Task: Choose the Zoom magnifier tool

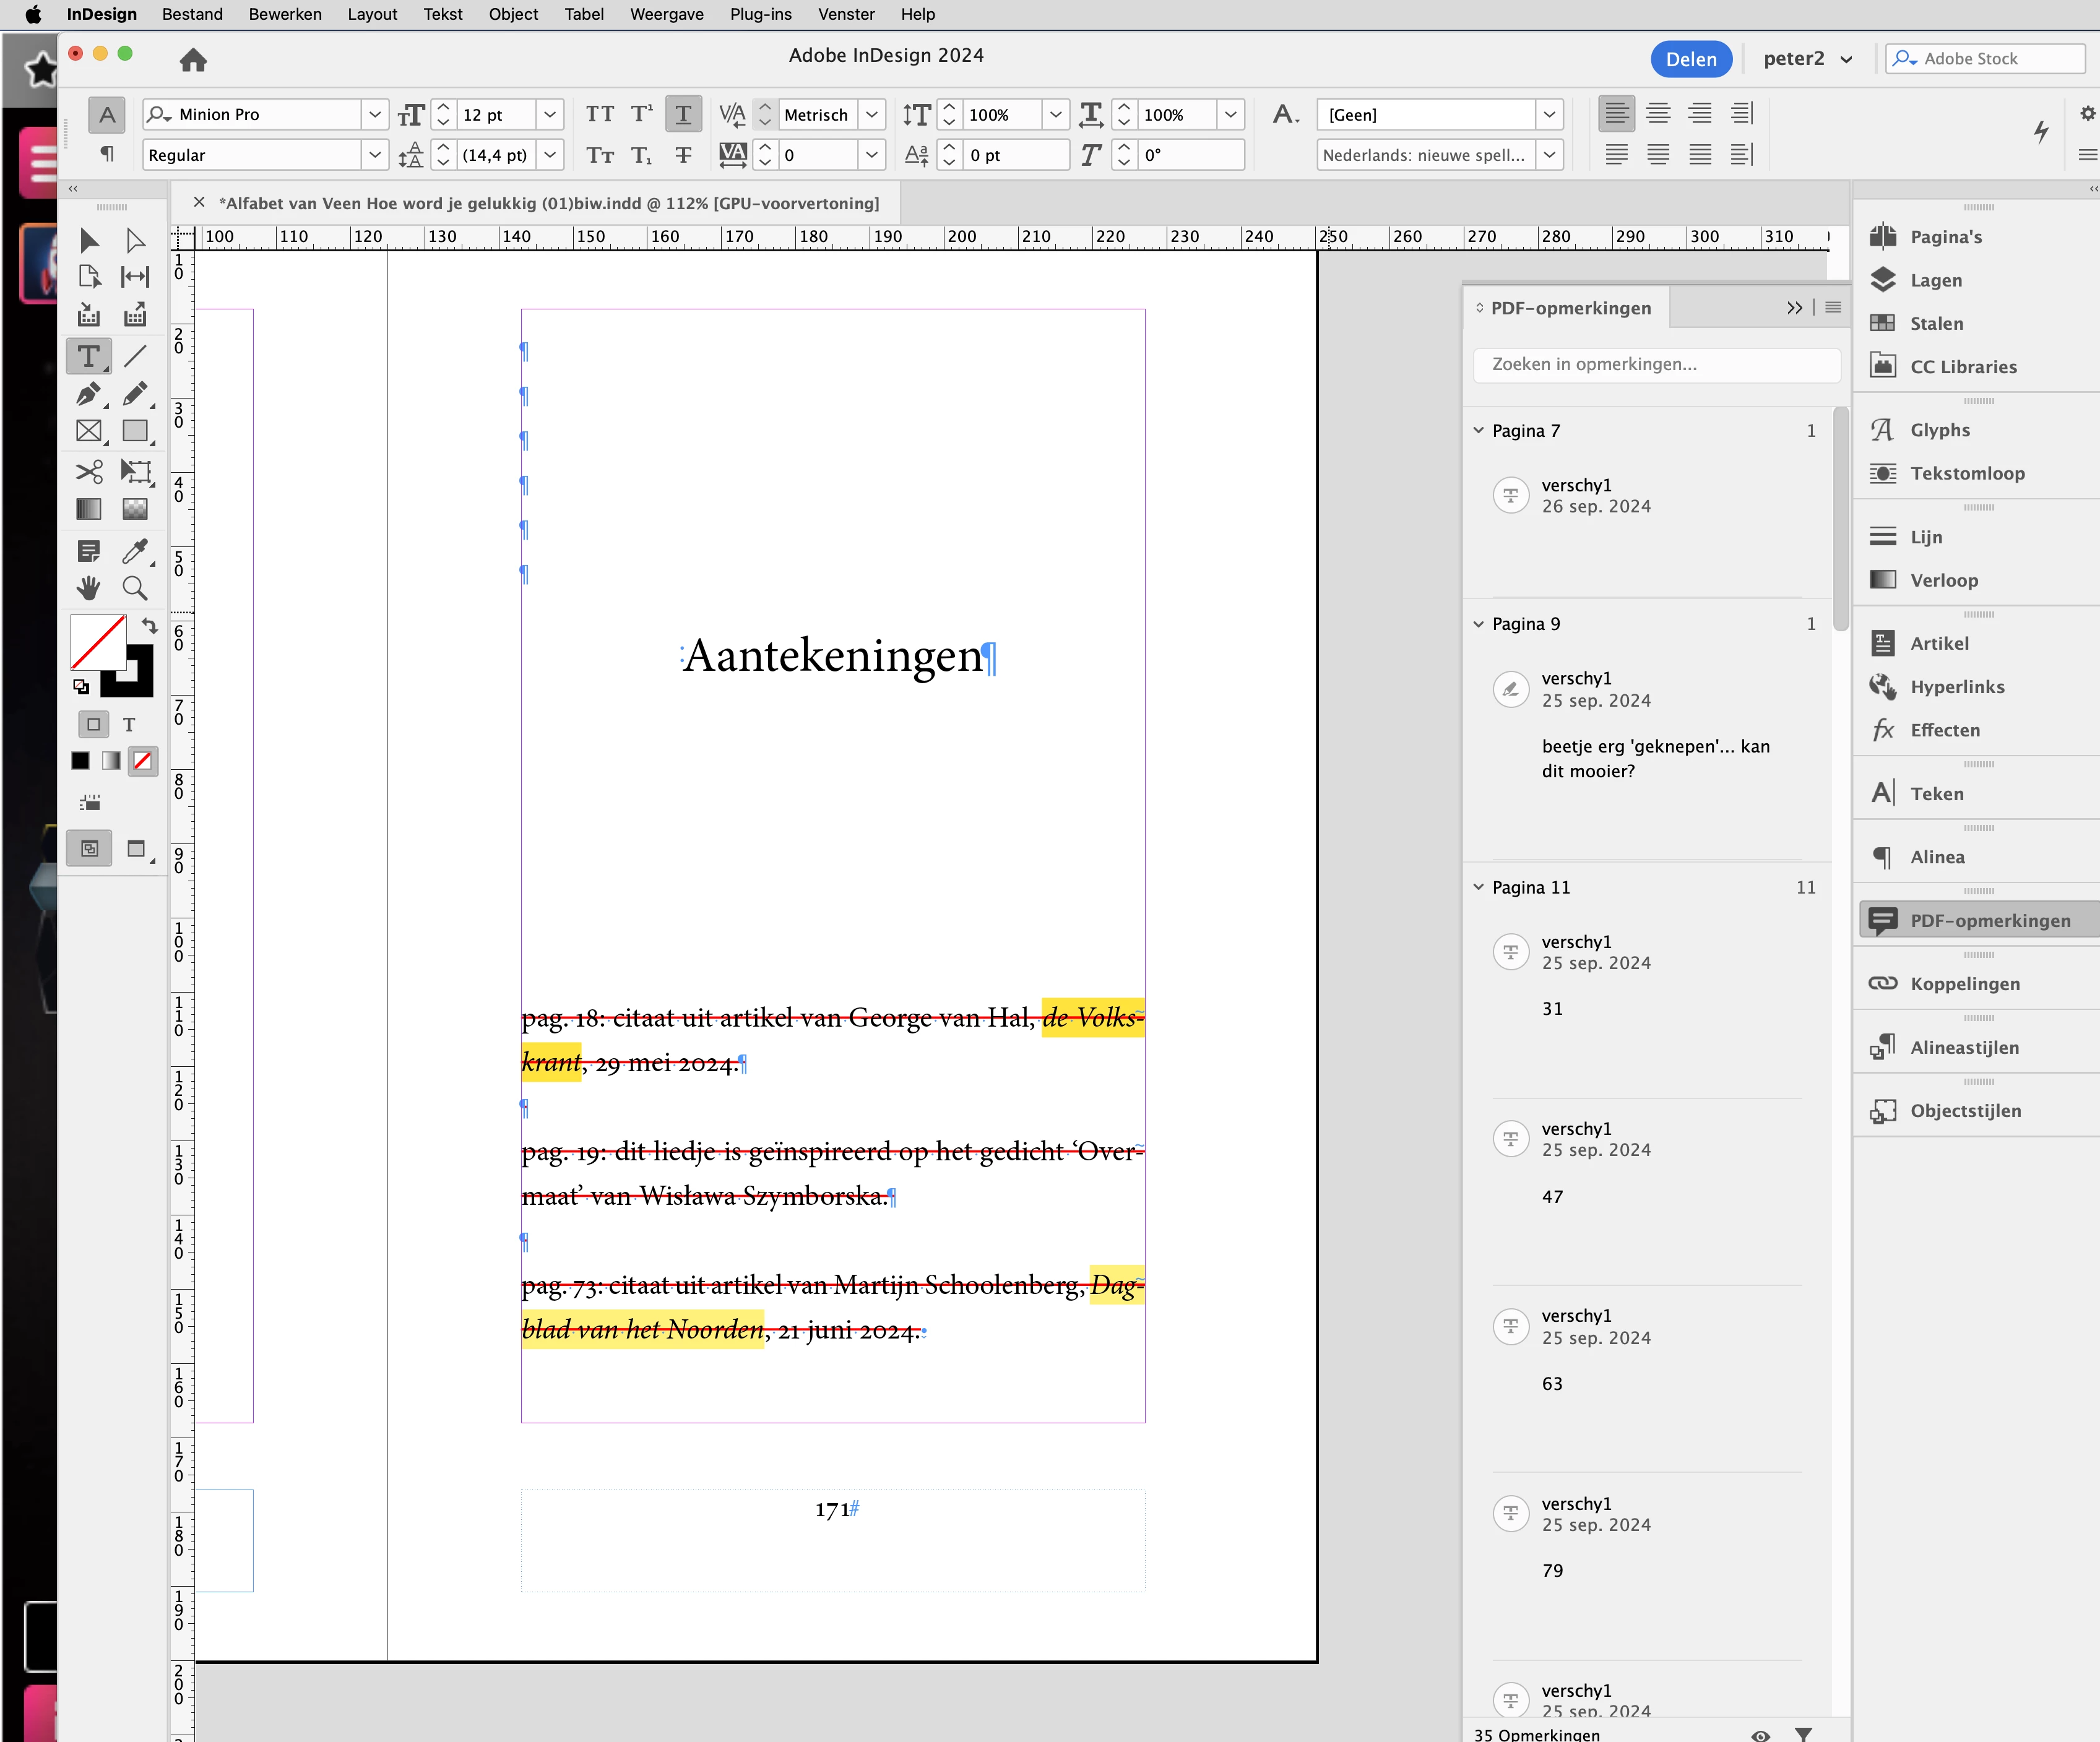Action: tap(135, 588)
